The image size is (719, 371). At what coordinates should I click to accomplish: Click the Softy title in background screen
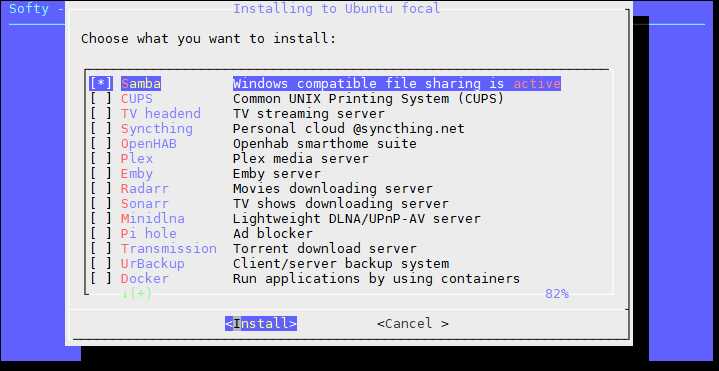coord(29,8)
